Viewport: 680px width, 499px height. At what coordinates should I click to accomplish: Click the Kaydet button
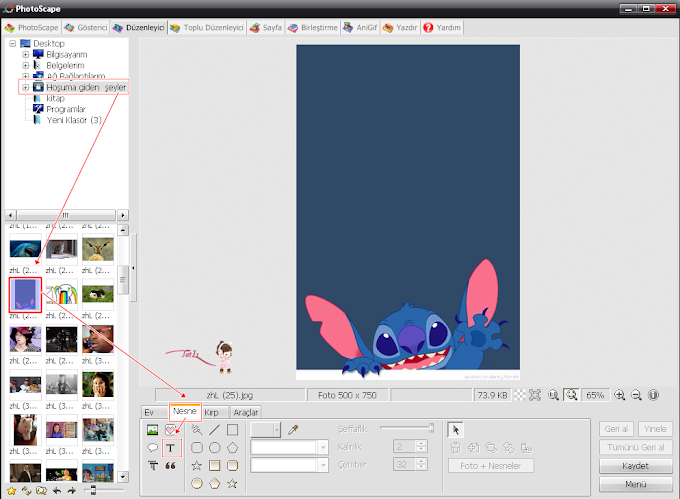pos(635,466)
